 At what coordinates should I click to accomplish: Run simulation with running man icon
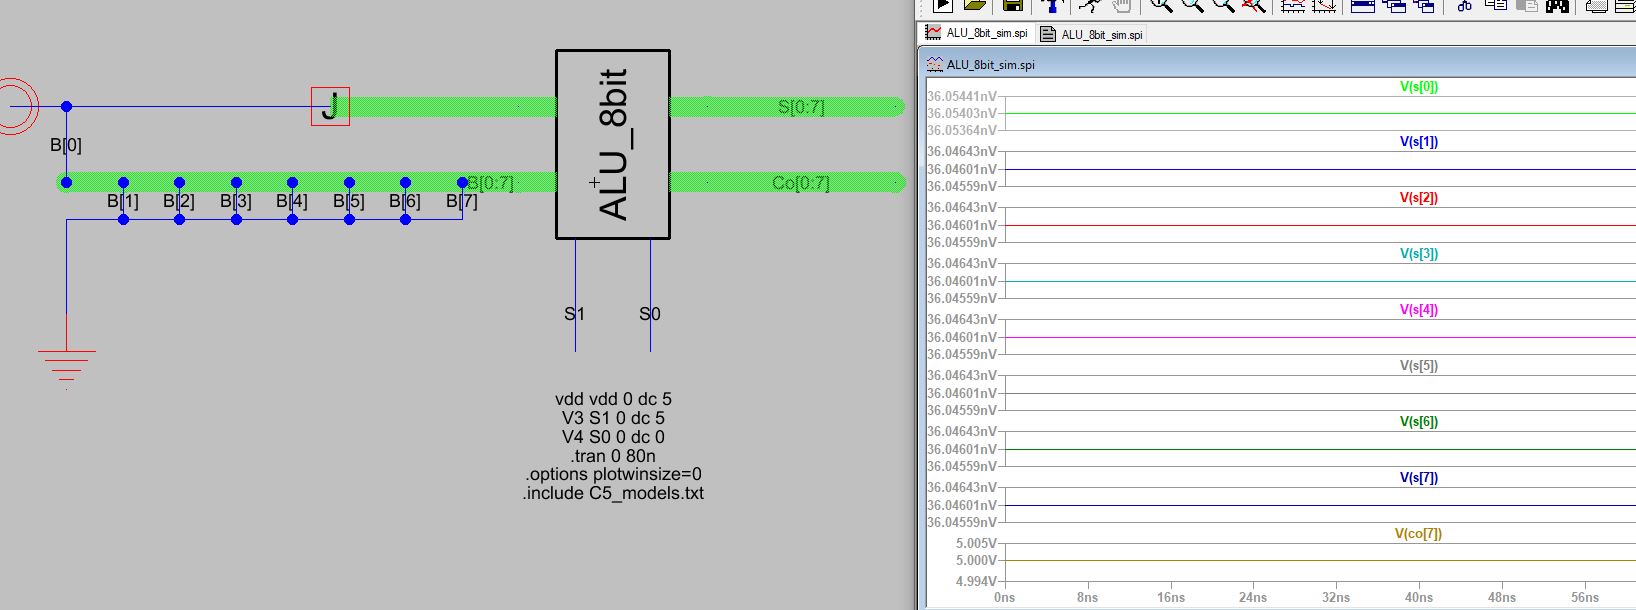(x=1089, y=6)
